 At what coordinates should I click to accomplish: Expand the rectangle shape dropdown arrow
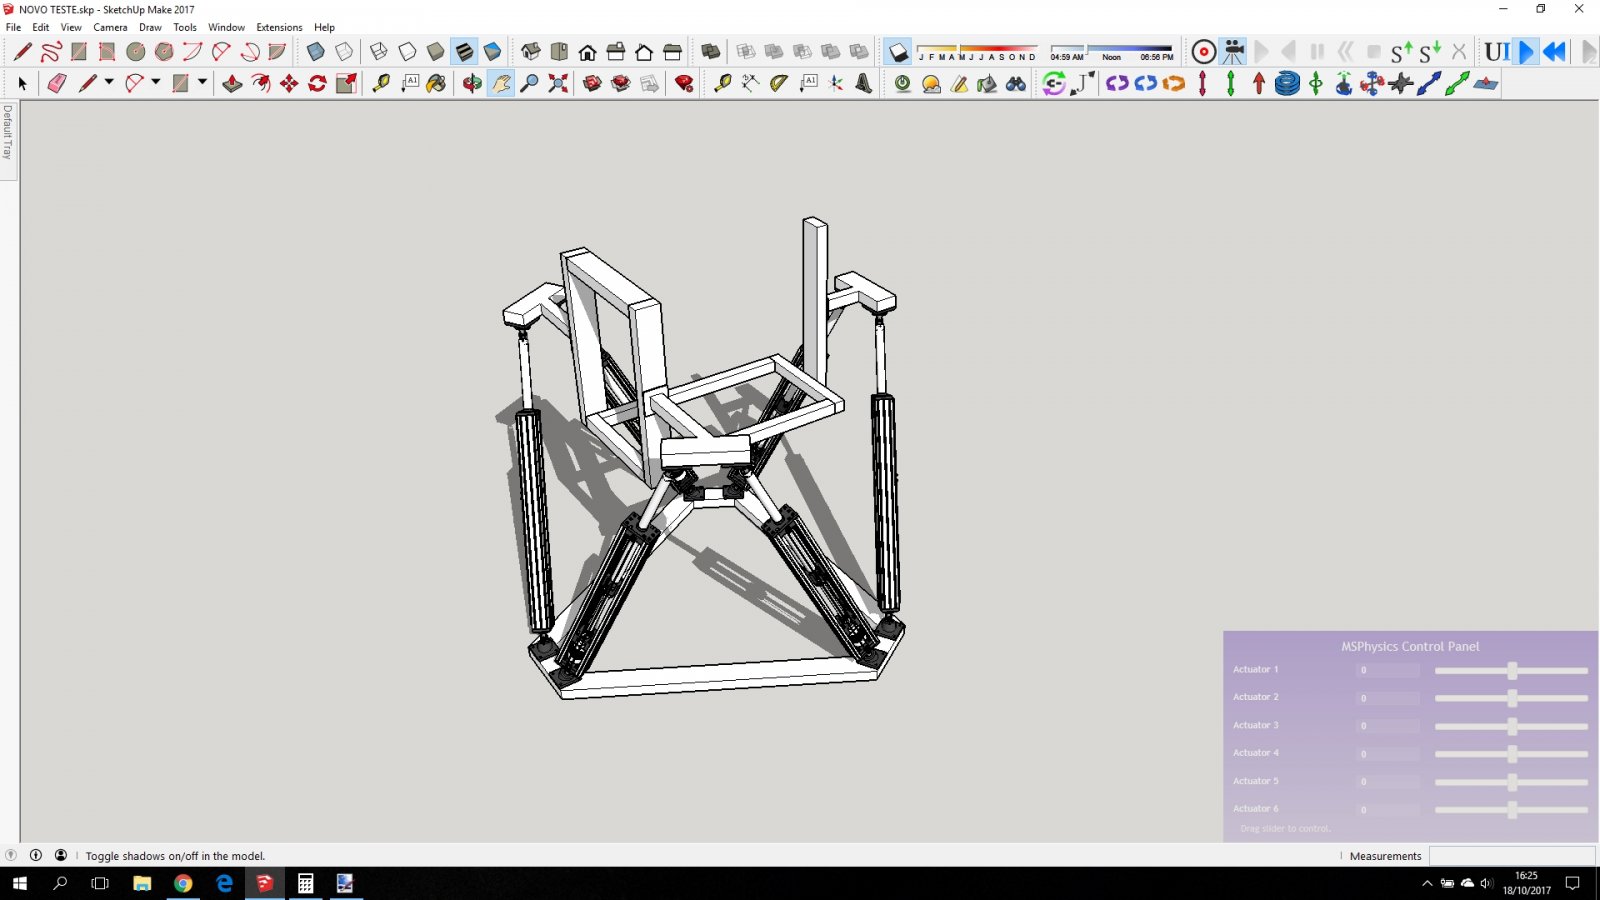tap(202, 83)
